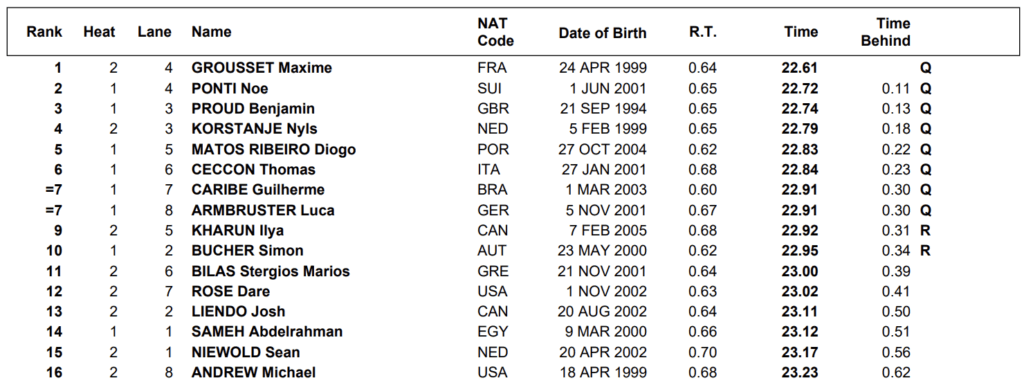Click the Date of Birth header

coord(602,33)
